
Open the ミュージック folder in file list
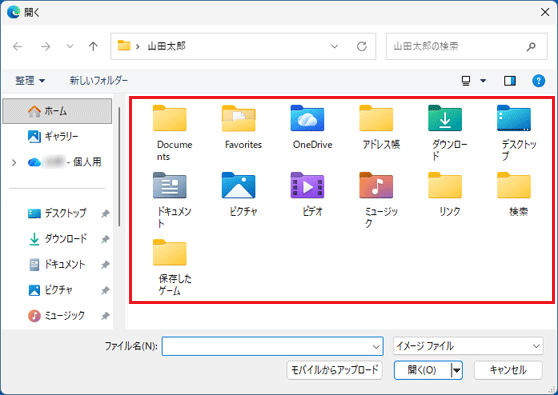[376, 186]
